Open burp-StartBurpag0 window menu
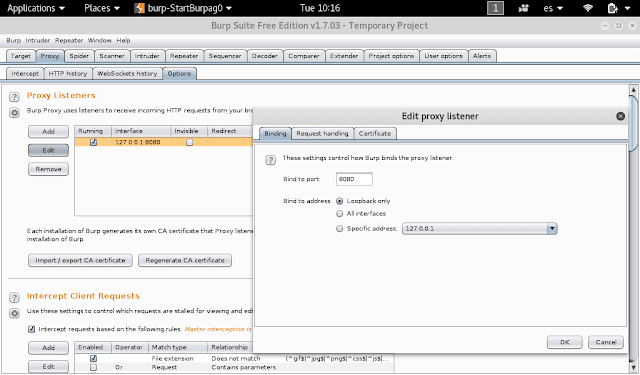This screenshot has width=640, height=375. coord(183,8)
